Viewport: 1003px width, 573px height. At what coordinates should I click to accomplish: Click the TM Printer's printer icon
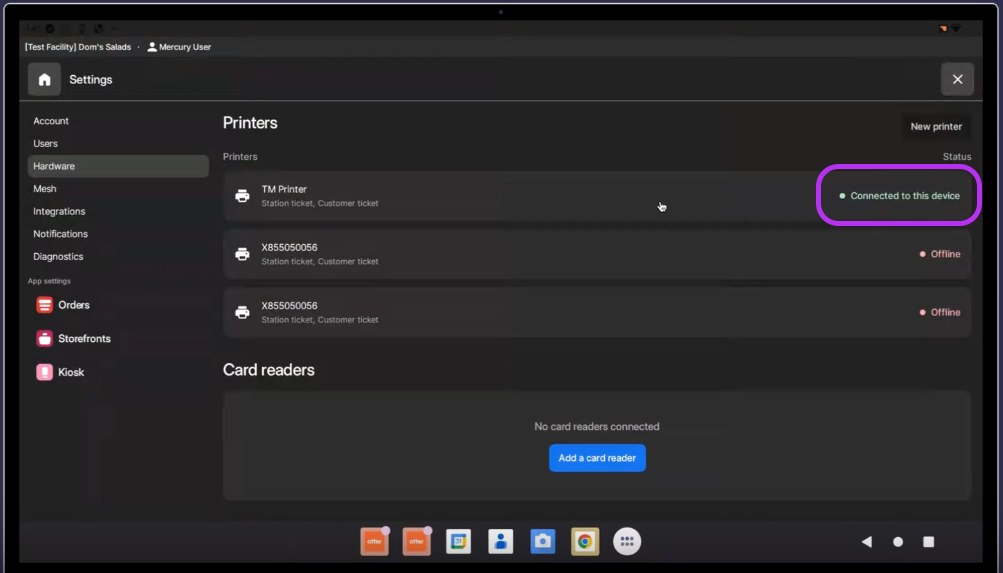click(242, 196)
